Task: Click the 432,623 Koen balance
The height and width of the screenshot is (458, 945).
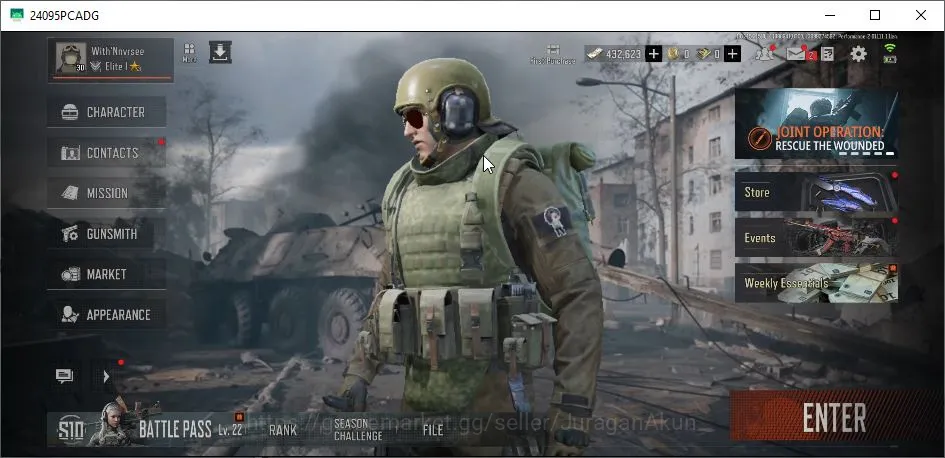Action: click(x=623, y=54)
